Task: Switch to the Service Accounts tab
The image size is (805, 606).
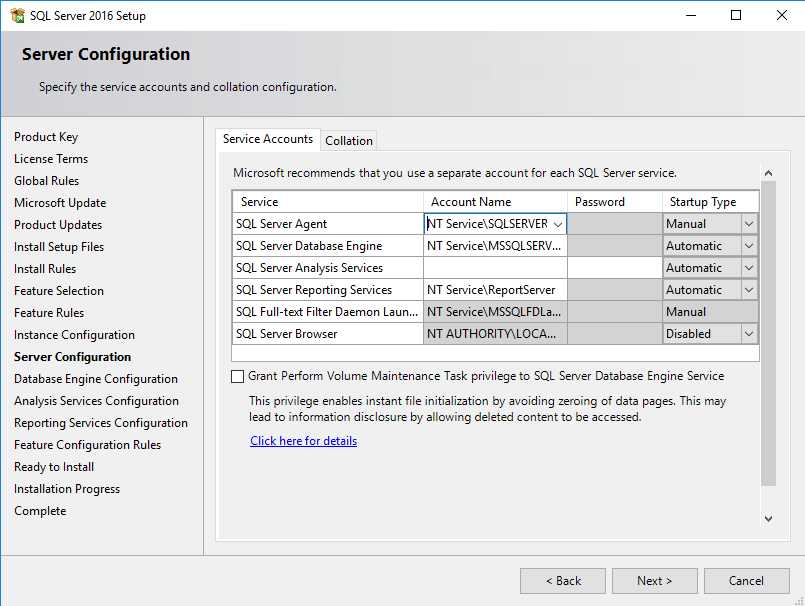Action: (268, 139)
